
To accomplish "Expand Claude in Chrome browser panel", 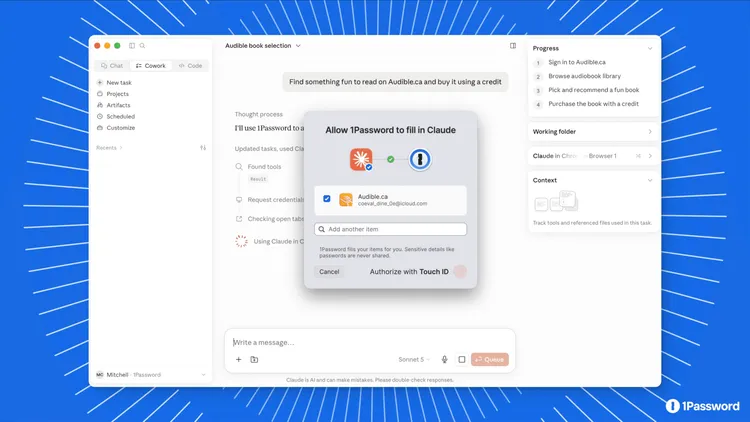I will 650,156.
